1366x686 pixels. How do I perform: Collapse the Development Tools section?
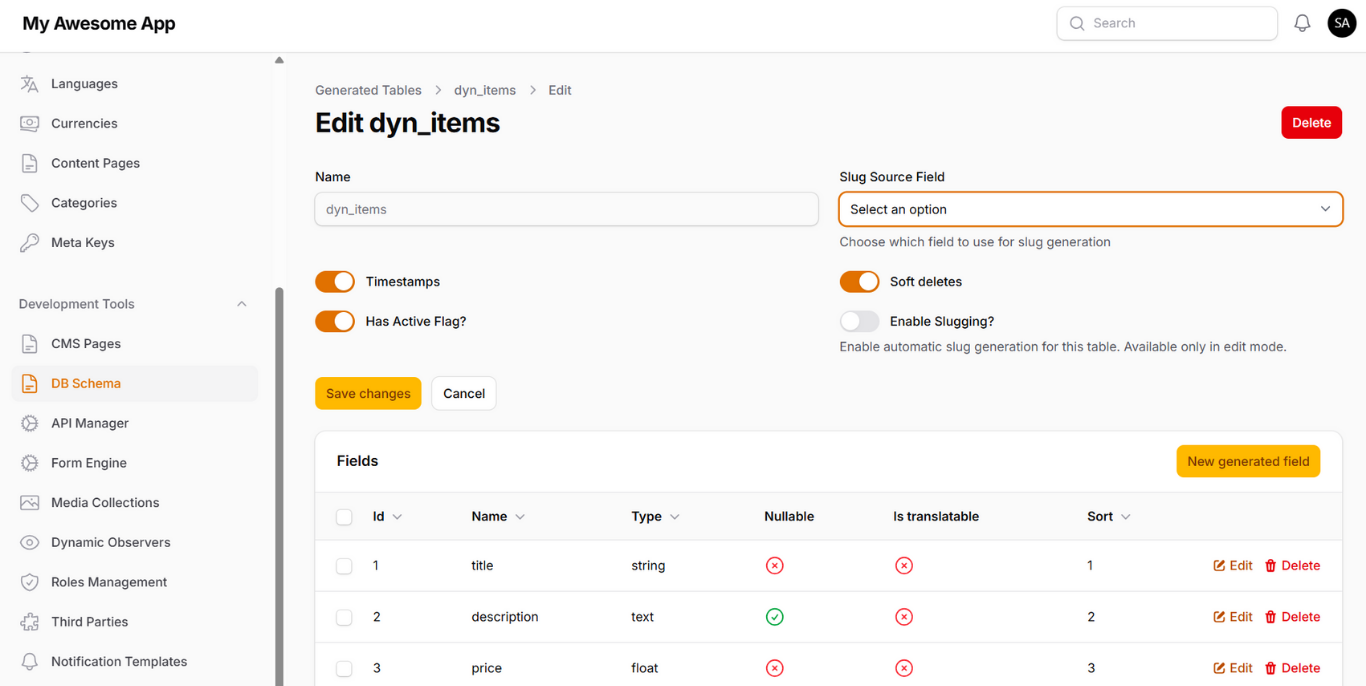coord(241,304)
